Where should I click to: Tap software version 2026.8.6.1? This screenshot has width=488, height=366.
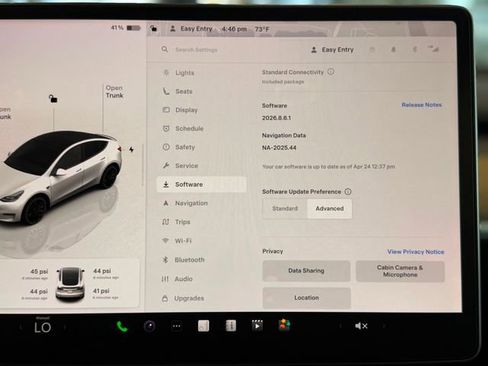point(276,118)
